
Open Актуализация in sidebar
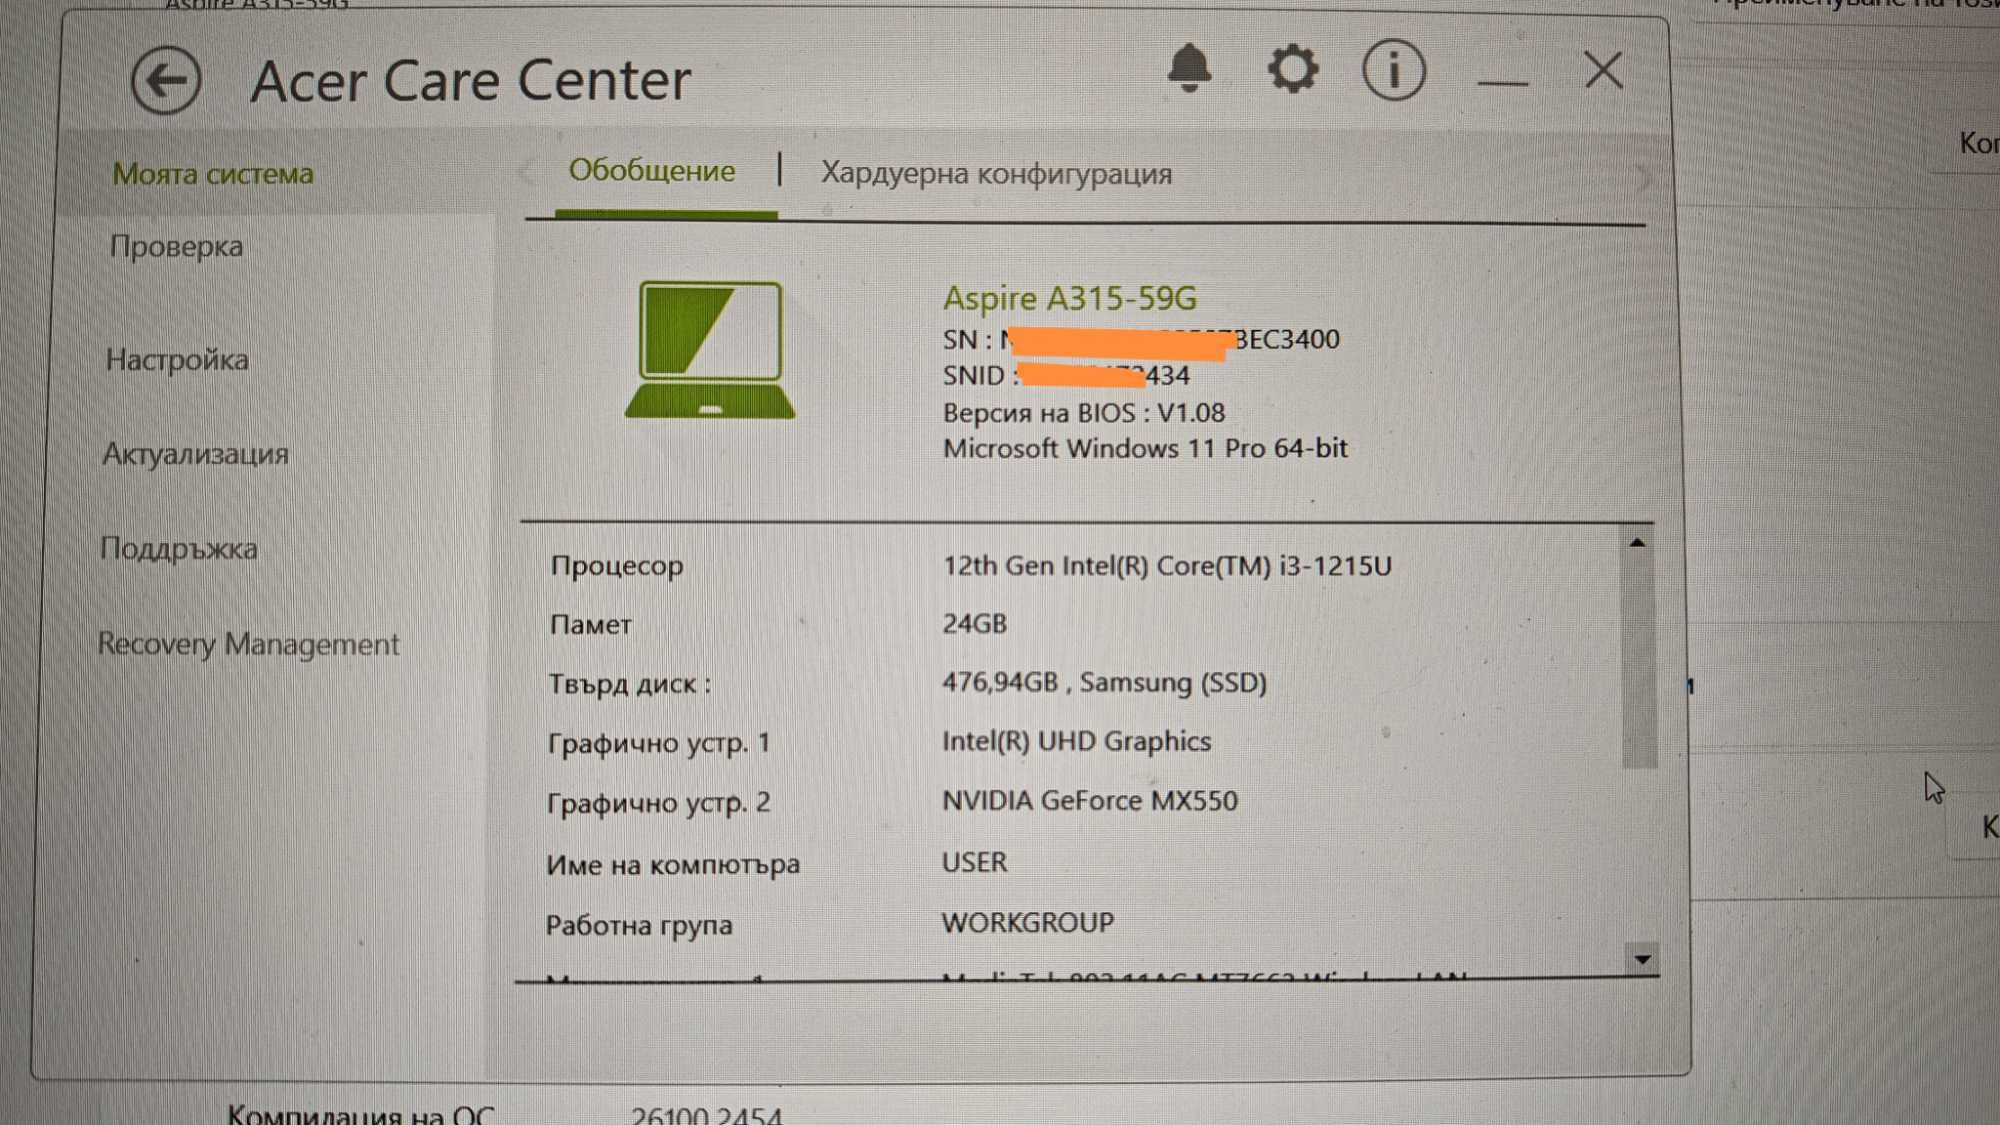195,454
